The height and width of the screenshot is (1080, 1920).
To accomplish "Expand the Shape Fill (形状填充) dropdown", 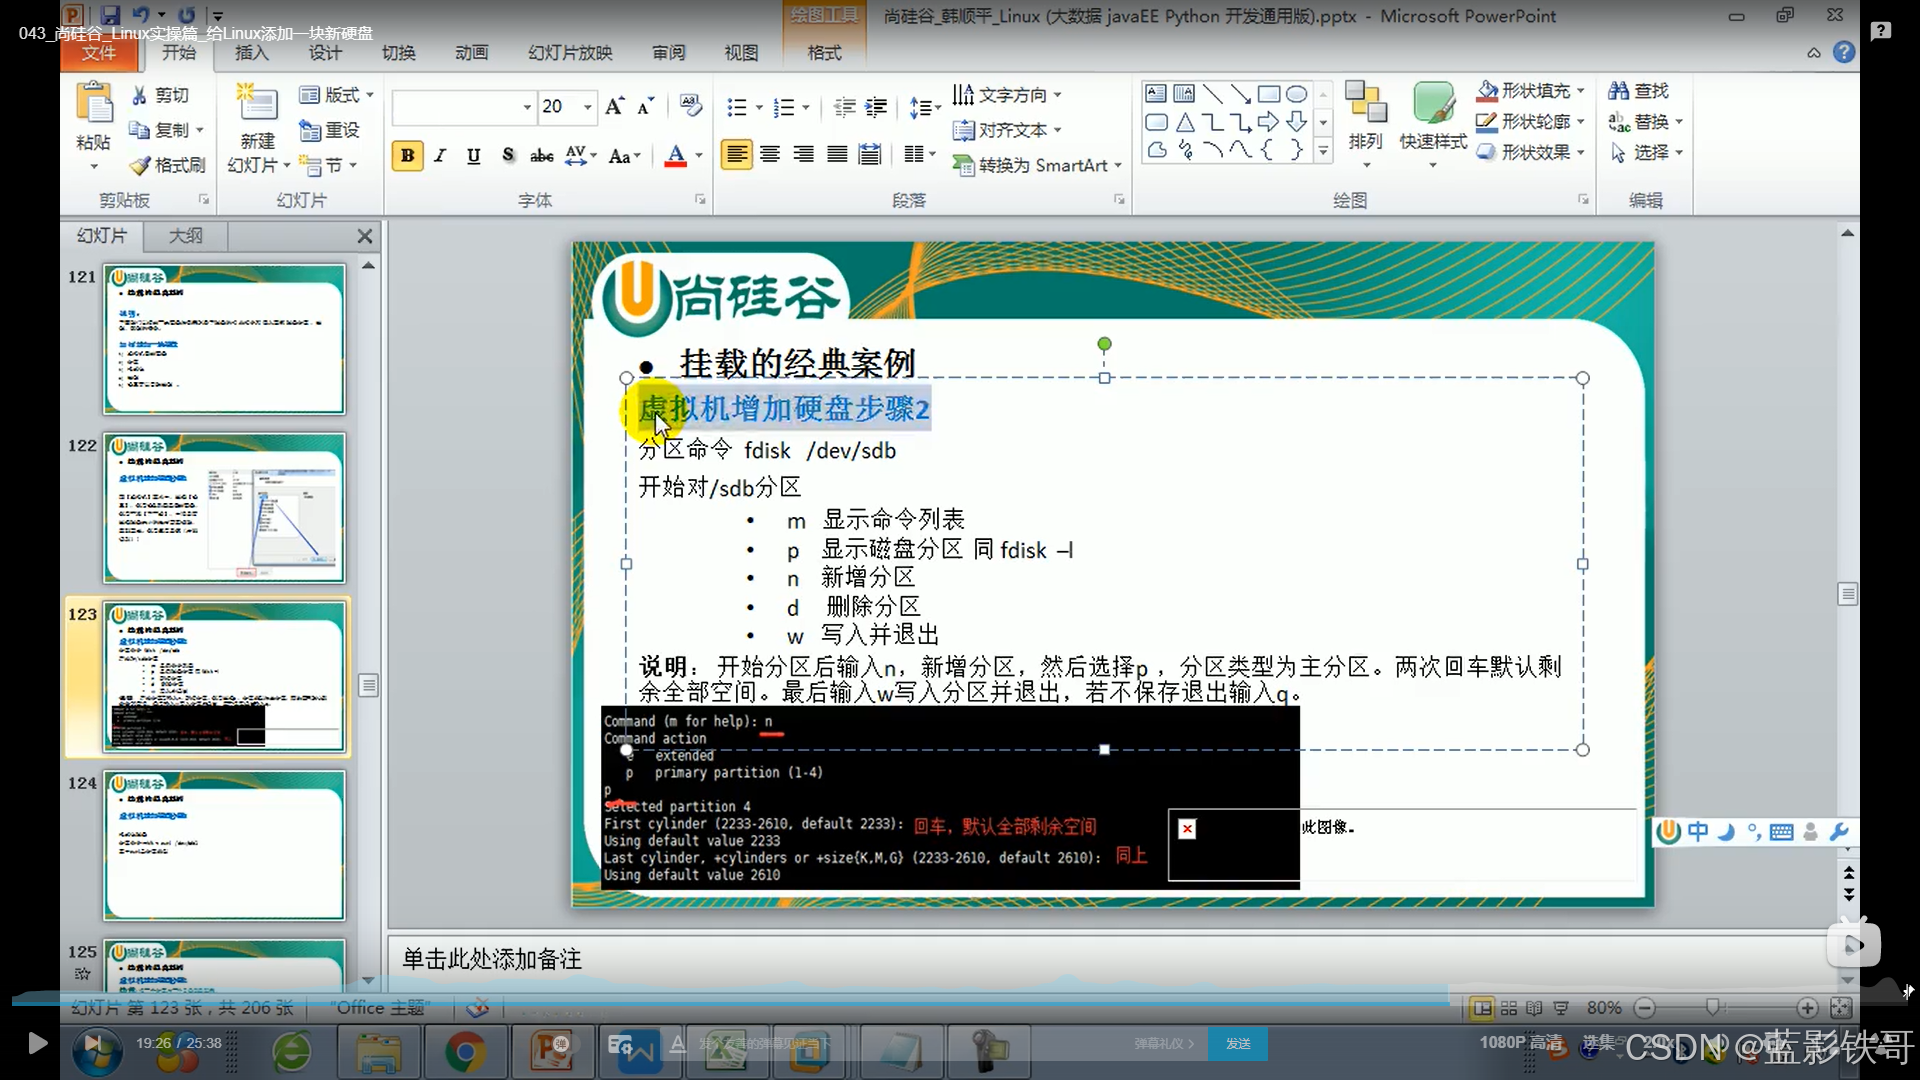I will coord(1581,91).
